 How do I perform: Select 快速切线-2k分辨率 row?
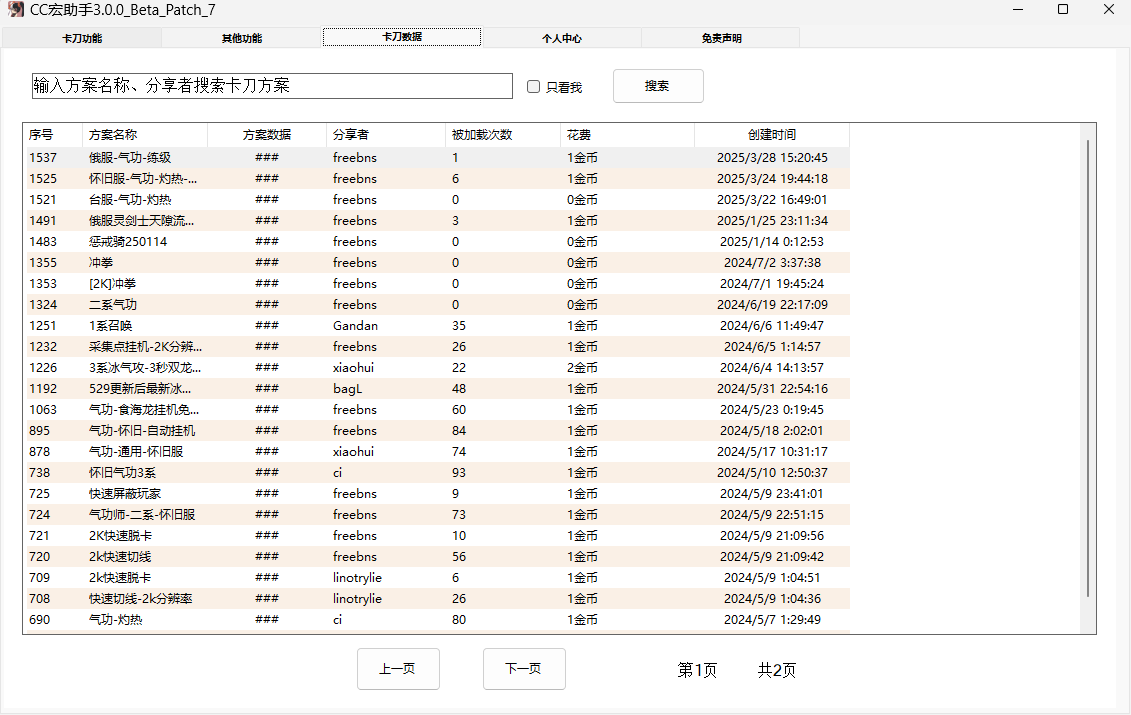[438, 598]
